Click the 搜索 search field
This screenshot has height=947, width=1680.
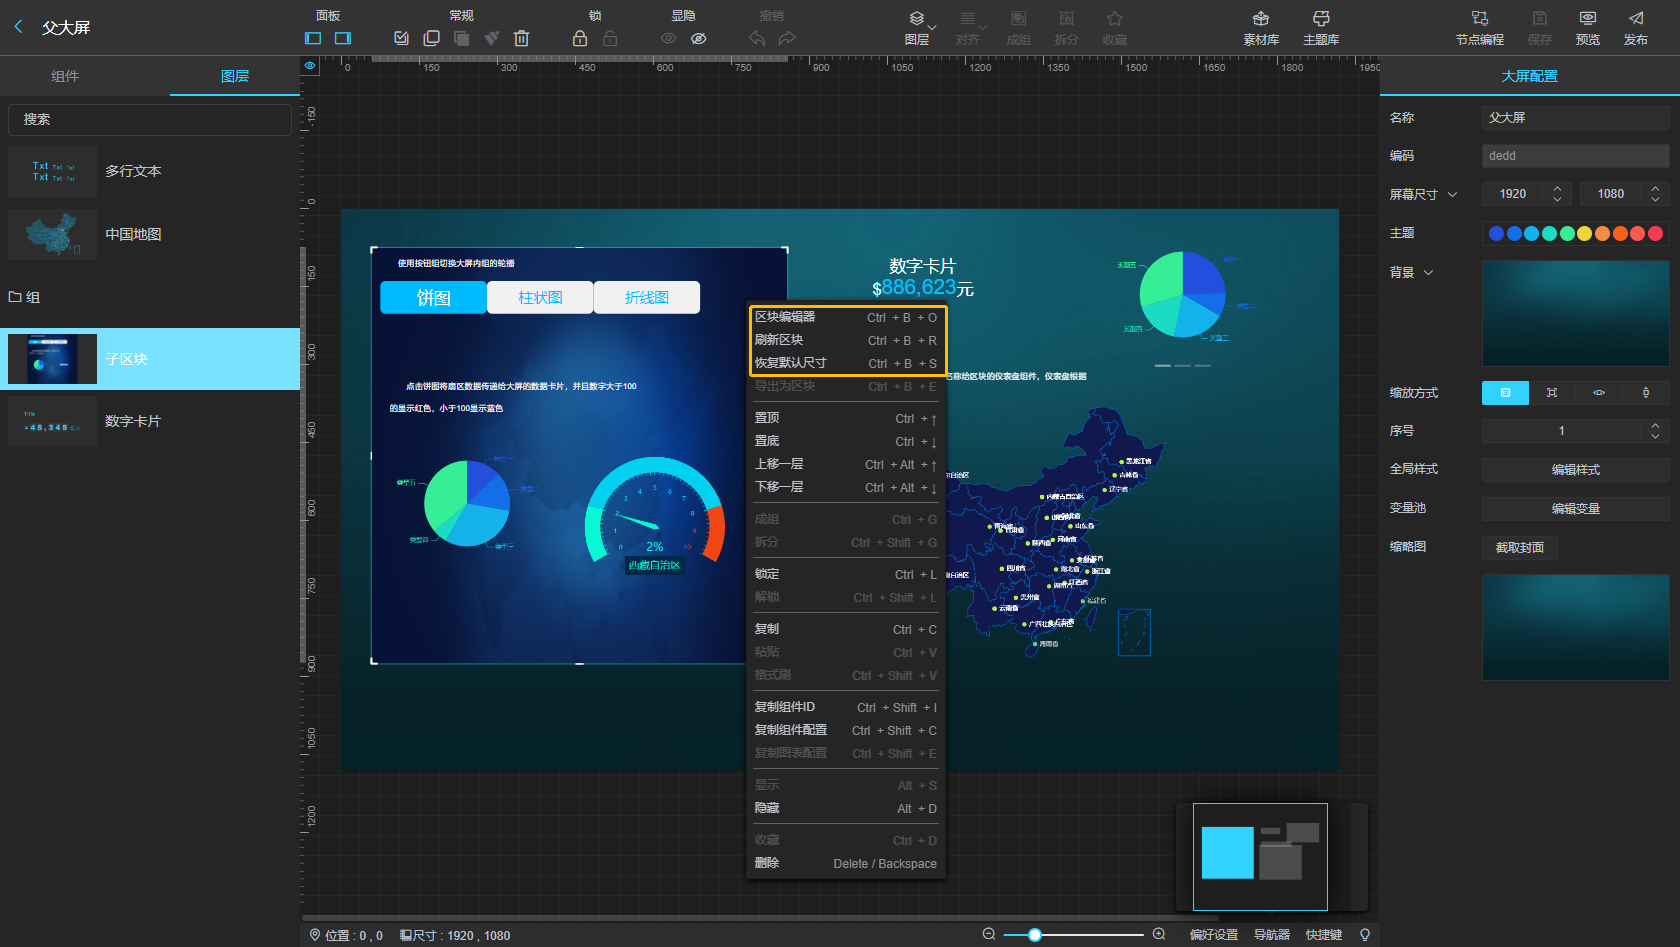[x=150, y=119]
